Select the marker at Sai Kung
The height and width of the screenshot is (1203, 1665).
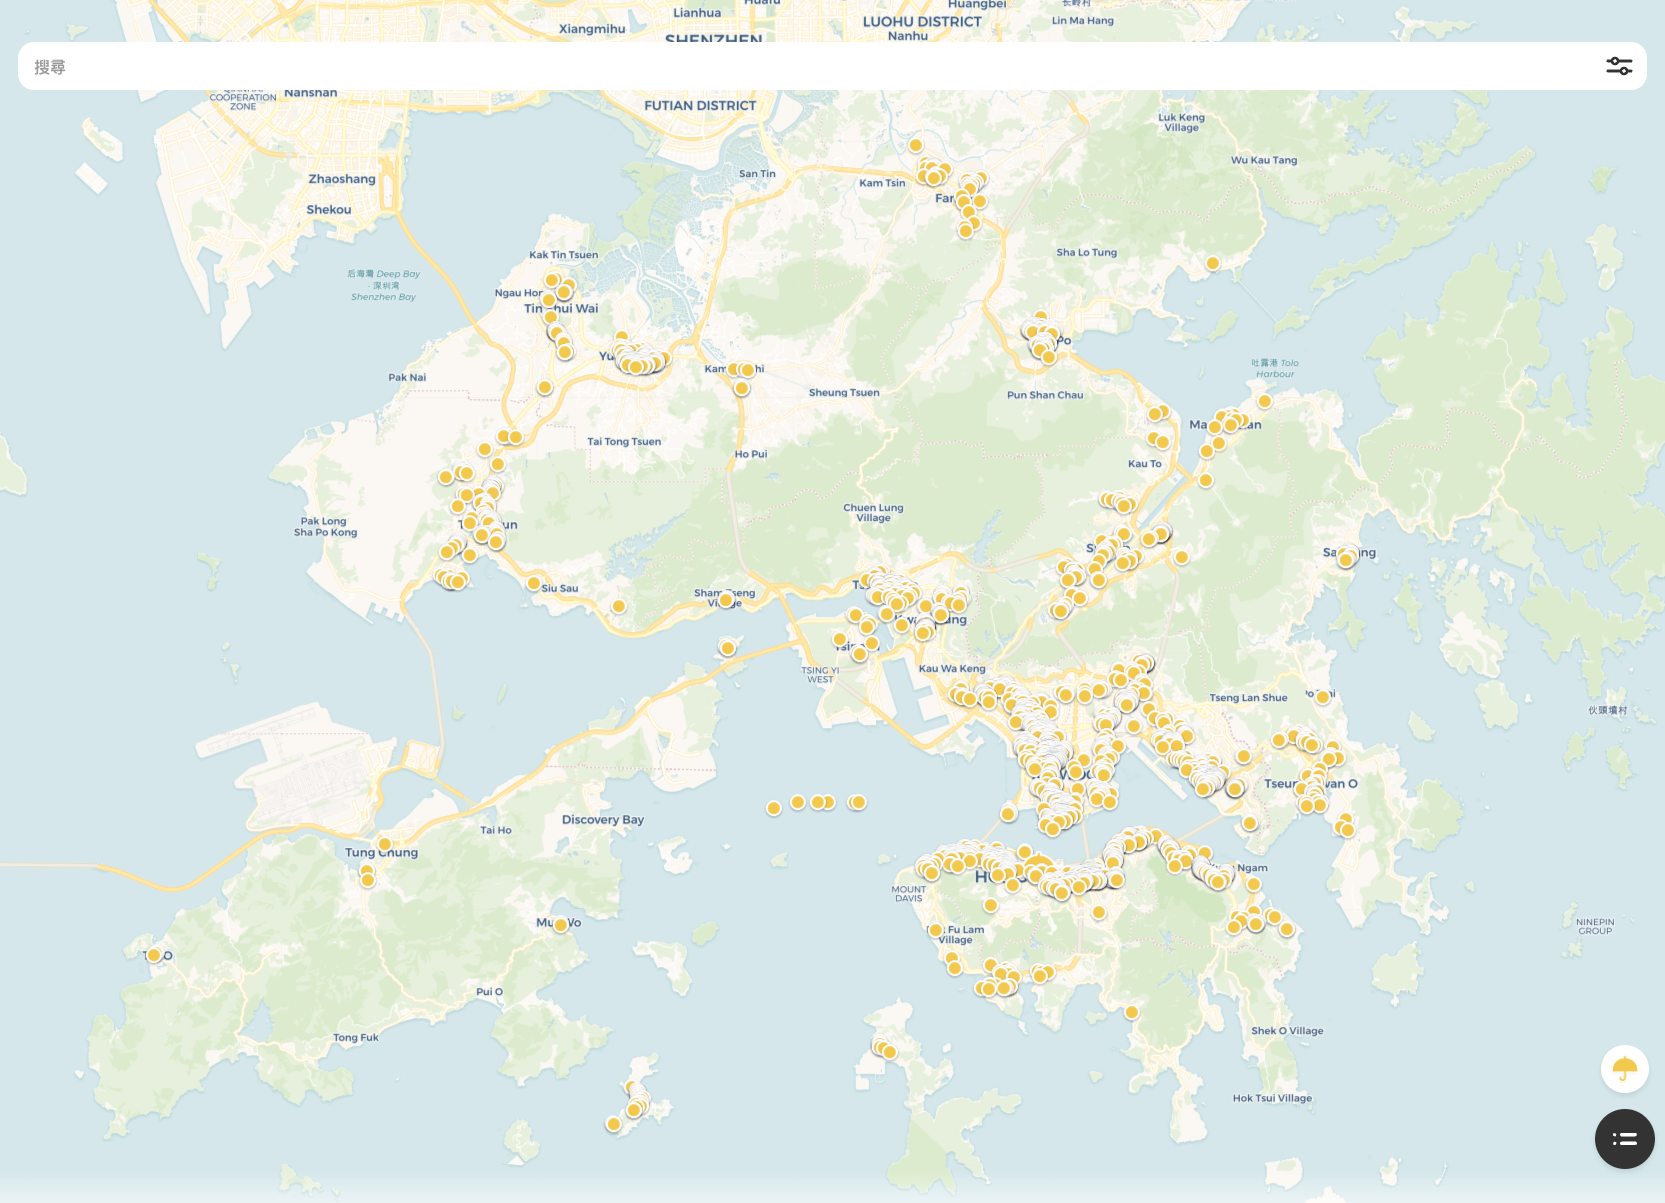[x=1346, y=560]
